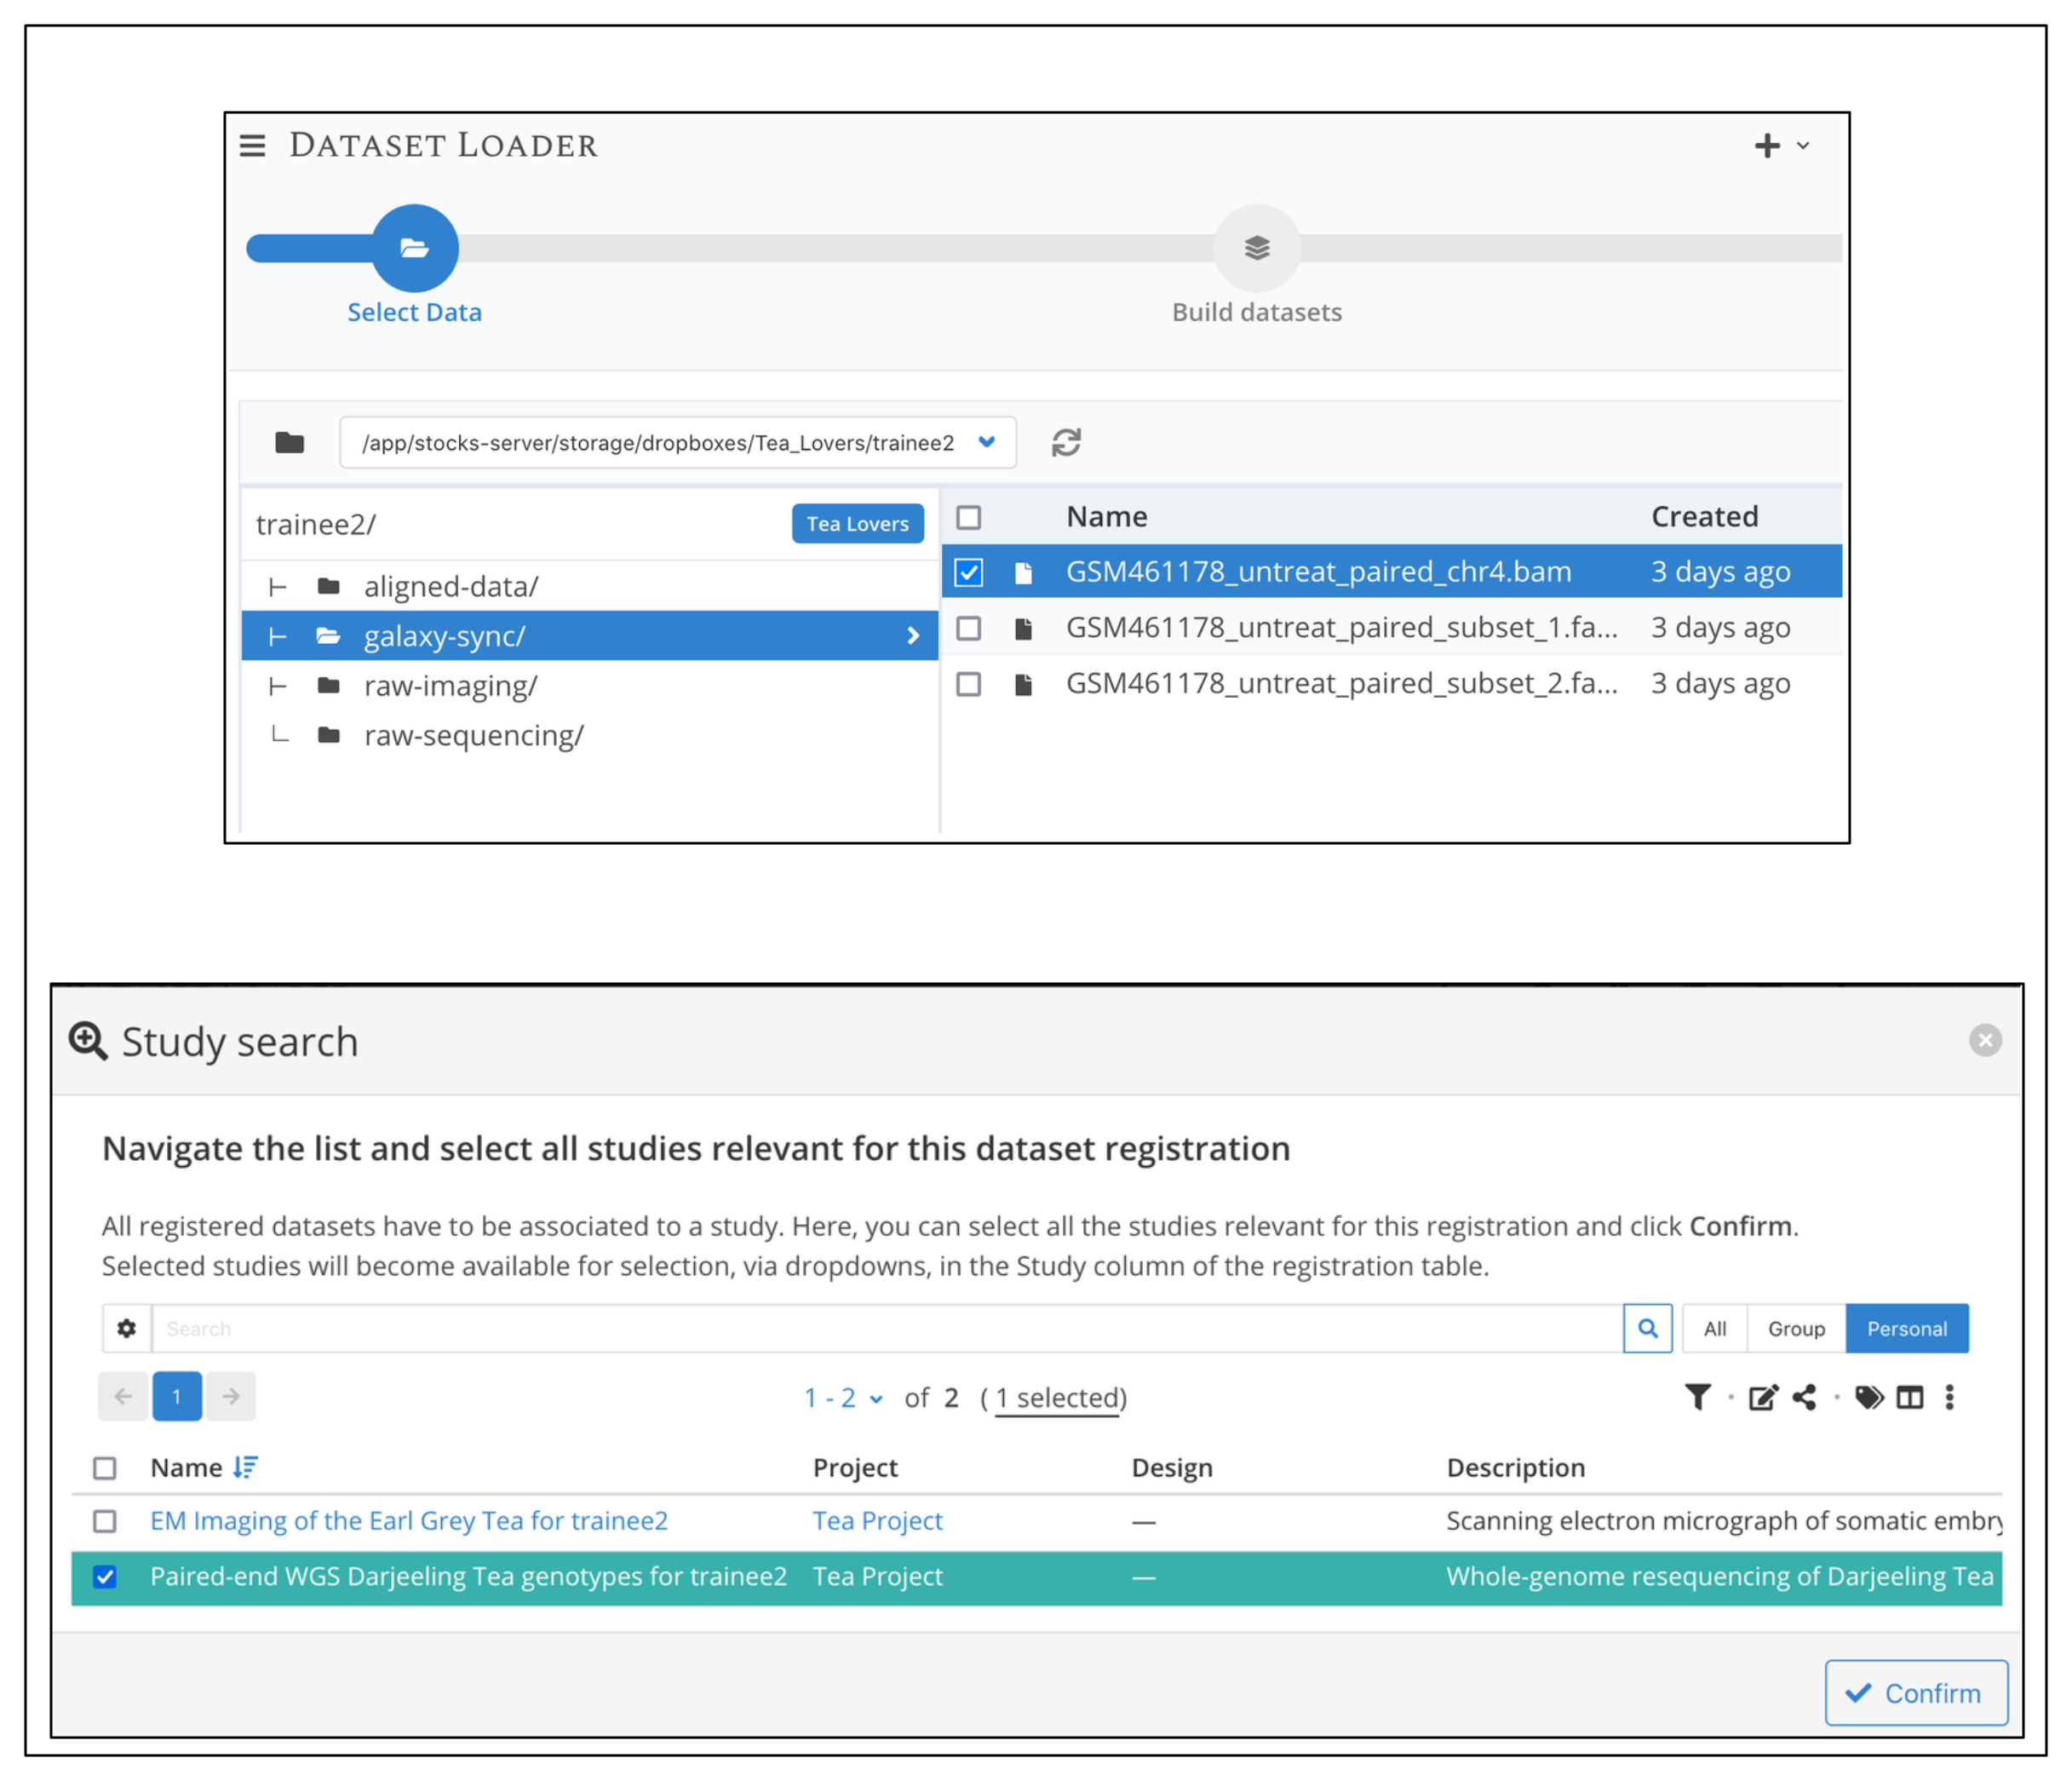
Task: Open the aligned-data/ folder
Action: [451, 587]
